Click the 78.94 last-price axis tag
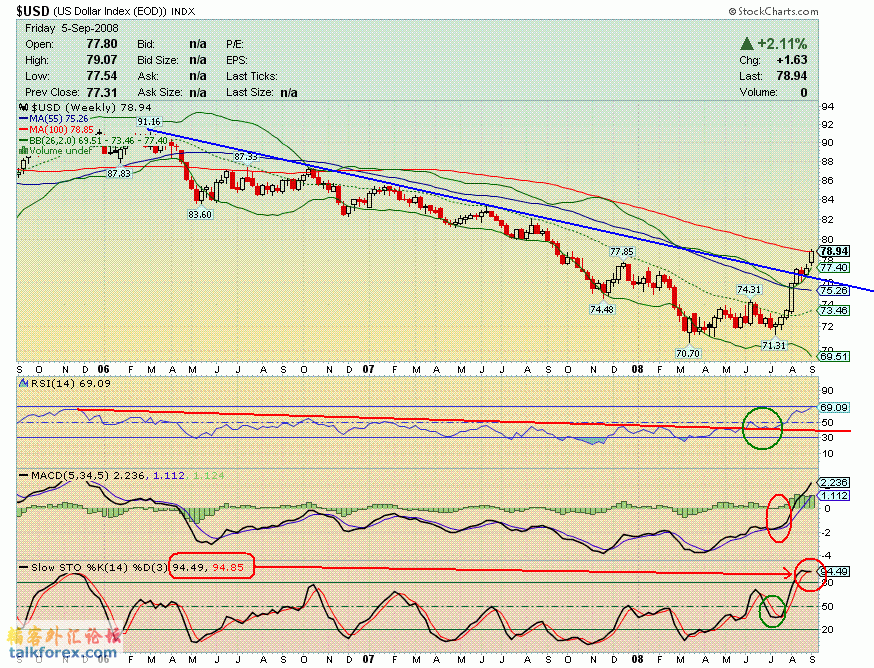The image size is (874, 668). (834, 251)
